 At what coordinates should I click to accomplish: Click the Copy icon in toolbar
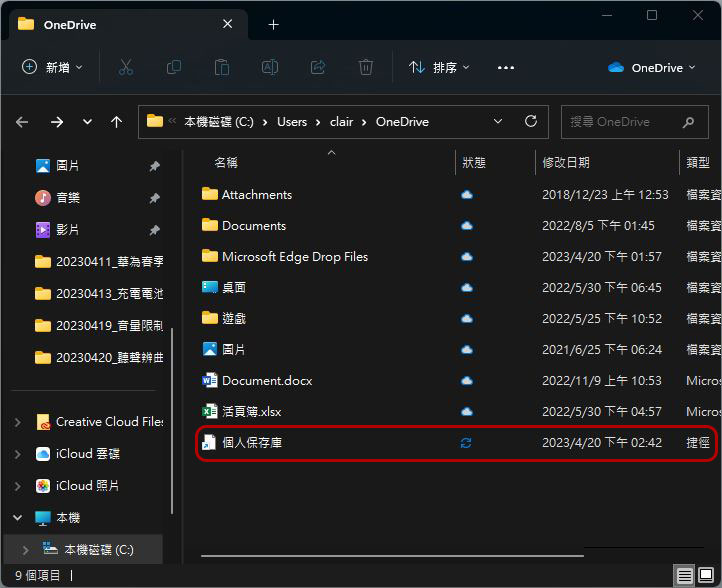174,67
